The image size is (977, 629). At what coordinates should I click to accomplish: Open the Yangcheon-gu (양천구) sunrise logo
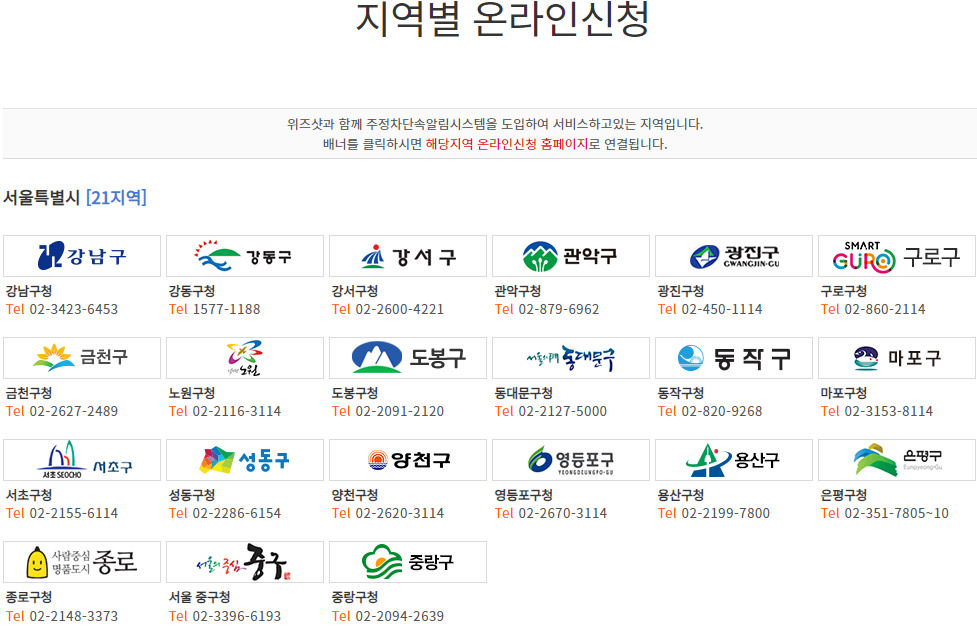[x=407, y=459]
